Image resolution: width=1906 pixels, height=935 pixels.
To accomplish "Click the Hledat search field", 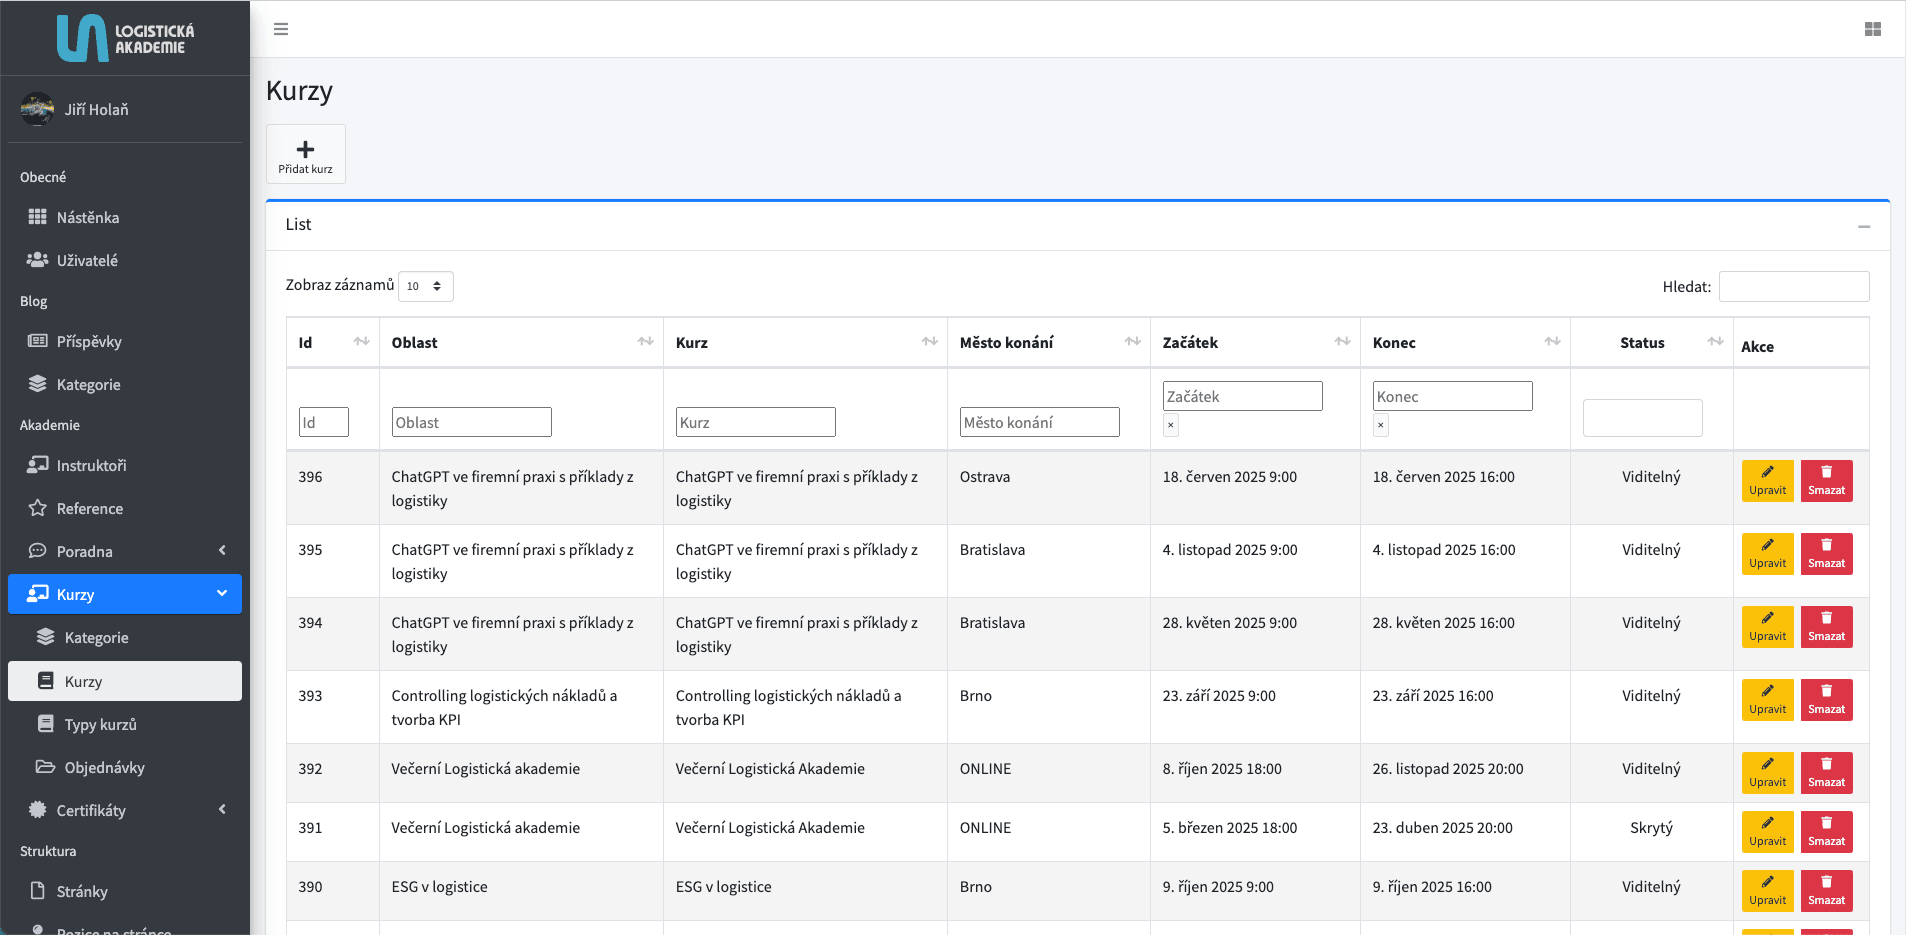I will (x=1793, y=286).
